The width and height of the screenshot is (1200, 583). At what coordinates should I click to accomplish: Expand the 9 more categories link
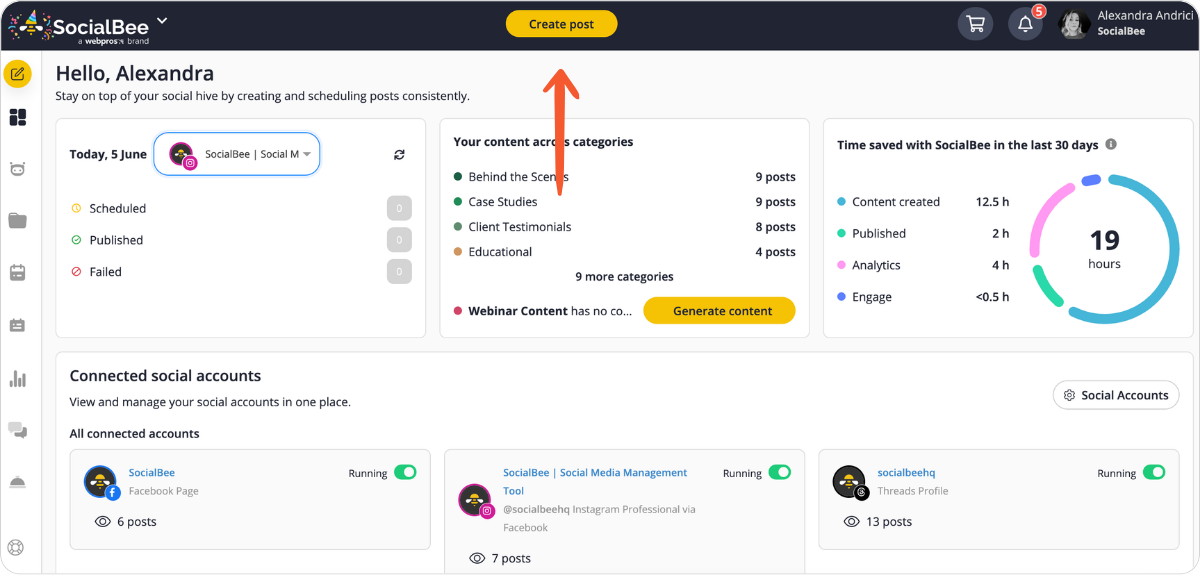(x=624, y=276)
